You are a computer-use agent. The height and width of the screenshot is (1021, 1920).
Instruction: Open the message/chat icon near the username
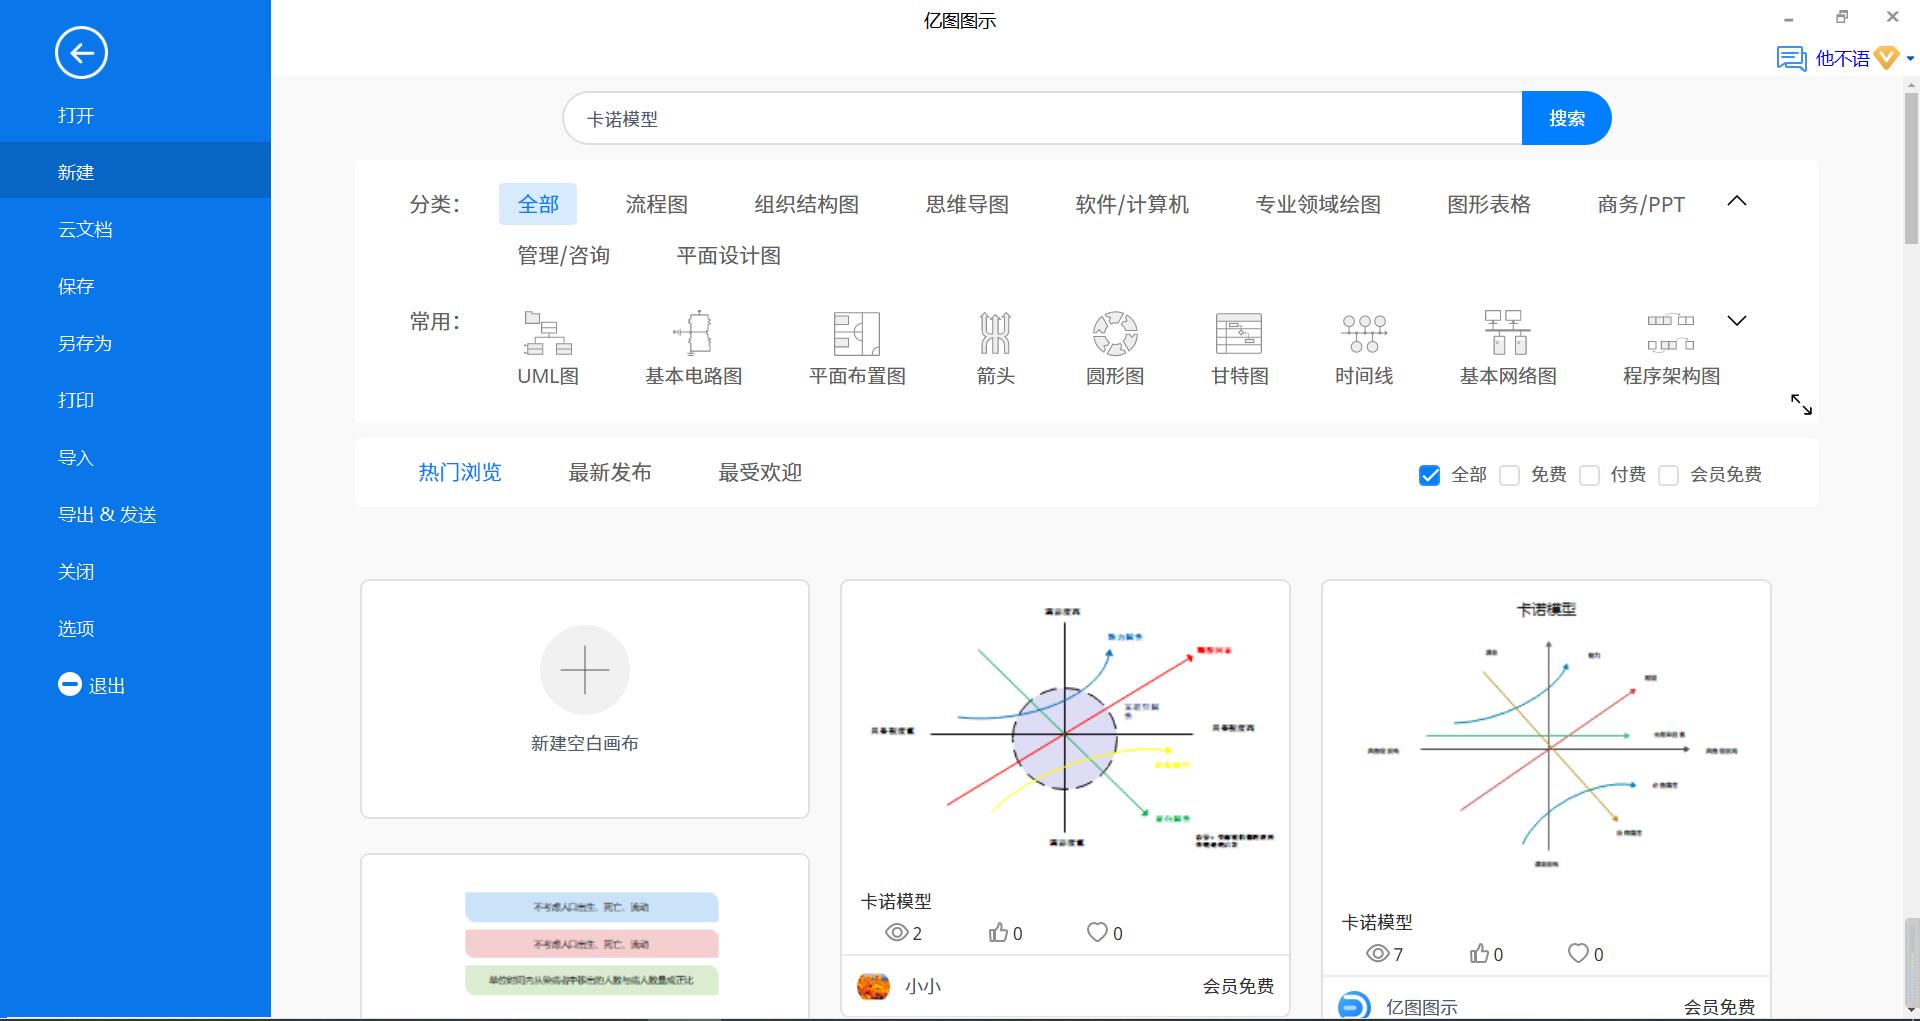pos(1789,58)
